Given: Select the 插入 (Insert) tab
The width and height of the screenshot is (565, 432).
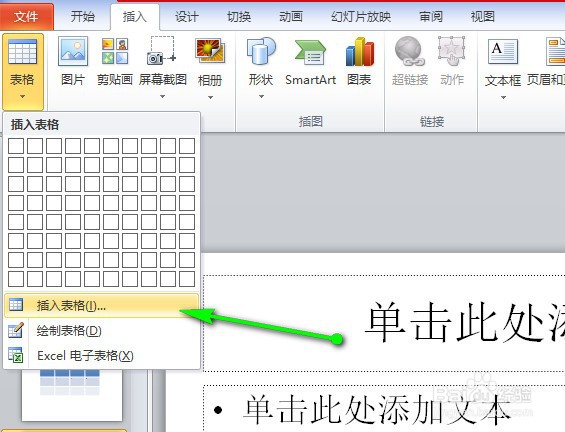Looking at the screenshot, I should pos(135,17).
